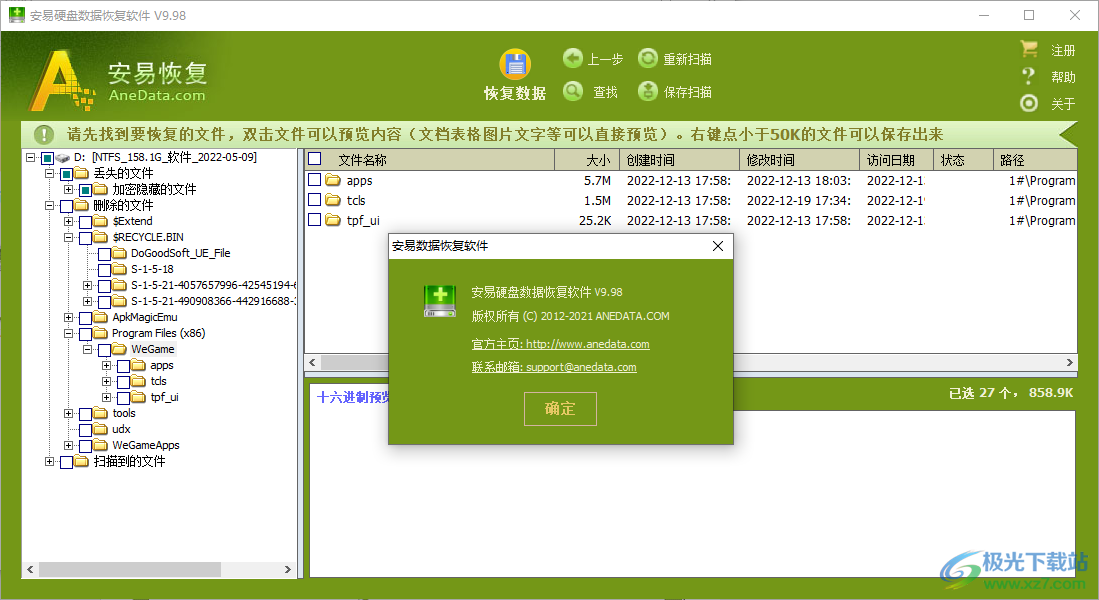The width and height of the screenshot is (1099, 600).
Task: Click the WeGame open folder icon
Action: [x=119, y=349]
